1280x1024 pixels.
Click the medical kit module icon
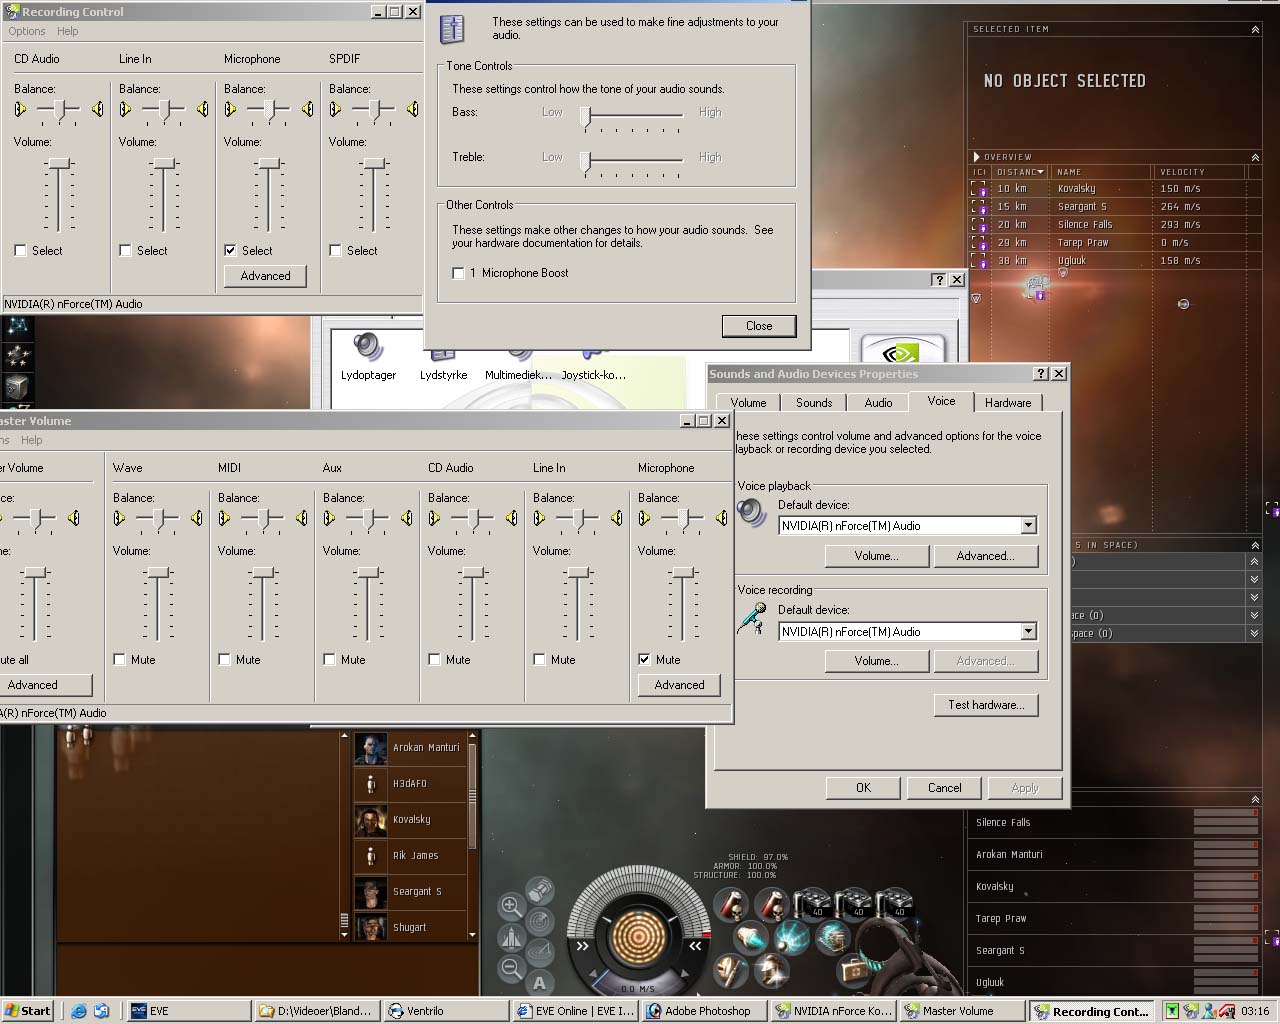pyautogui.click(x=853, y=969)
